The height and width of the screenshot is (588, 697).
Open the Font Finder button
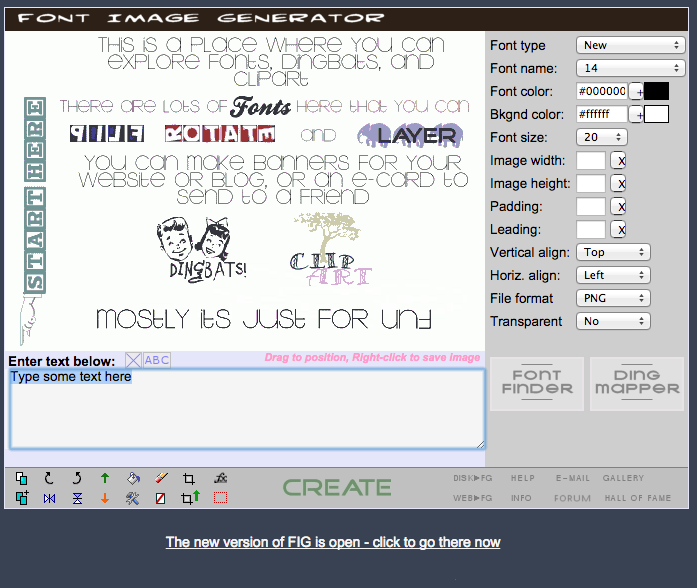pos(537,384)
